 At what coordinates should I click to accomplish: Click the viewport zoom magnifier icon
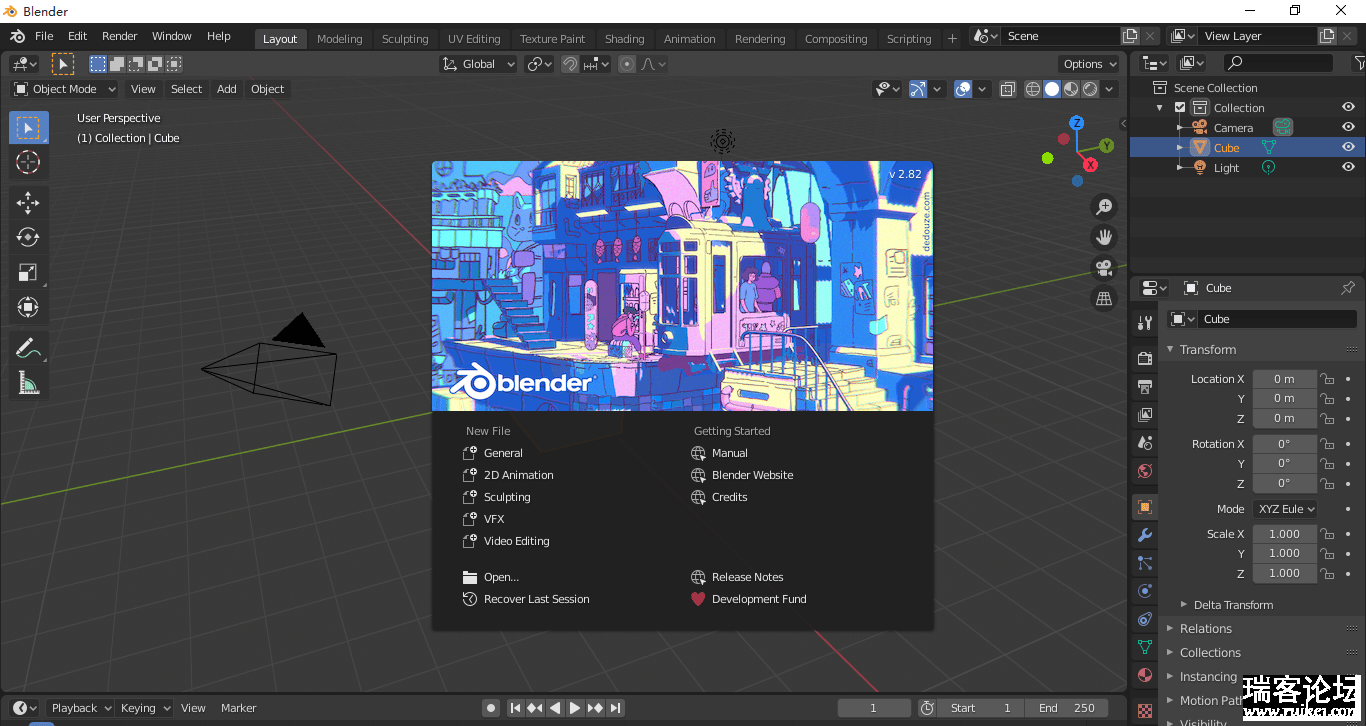click(x=1104, y=207)
